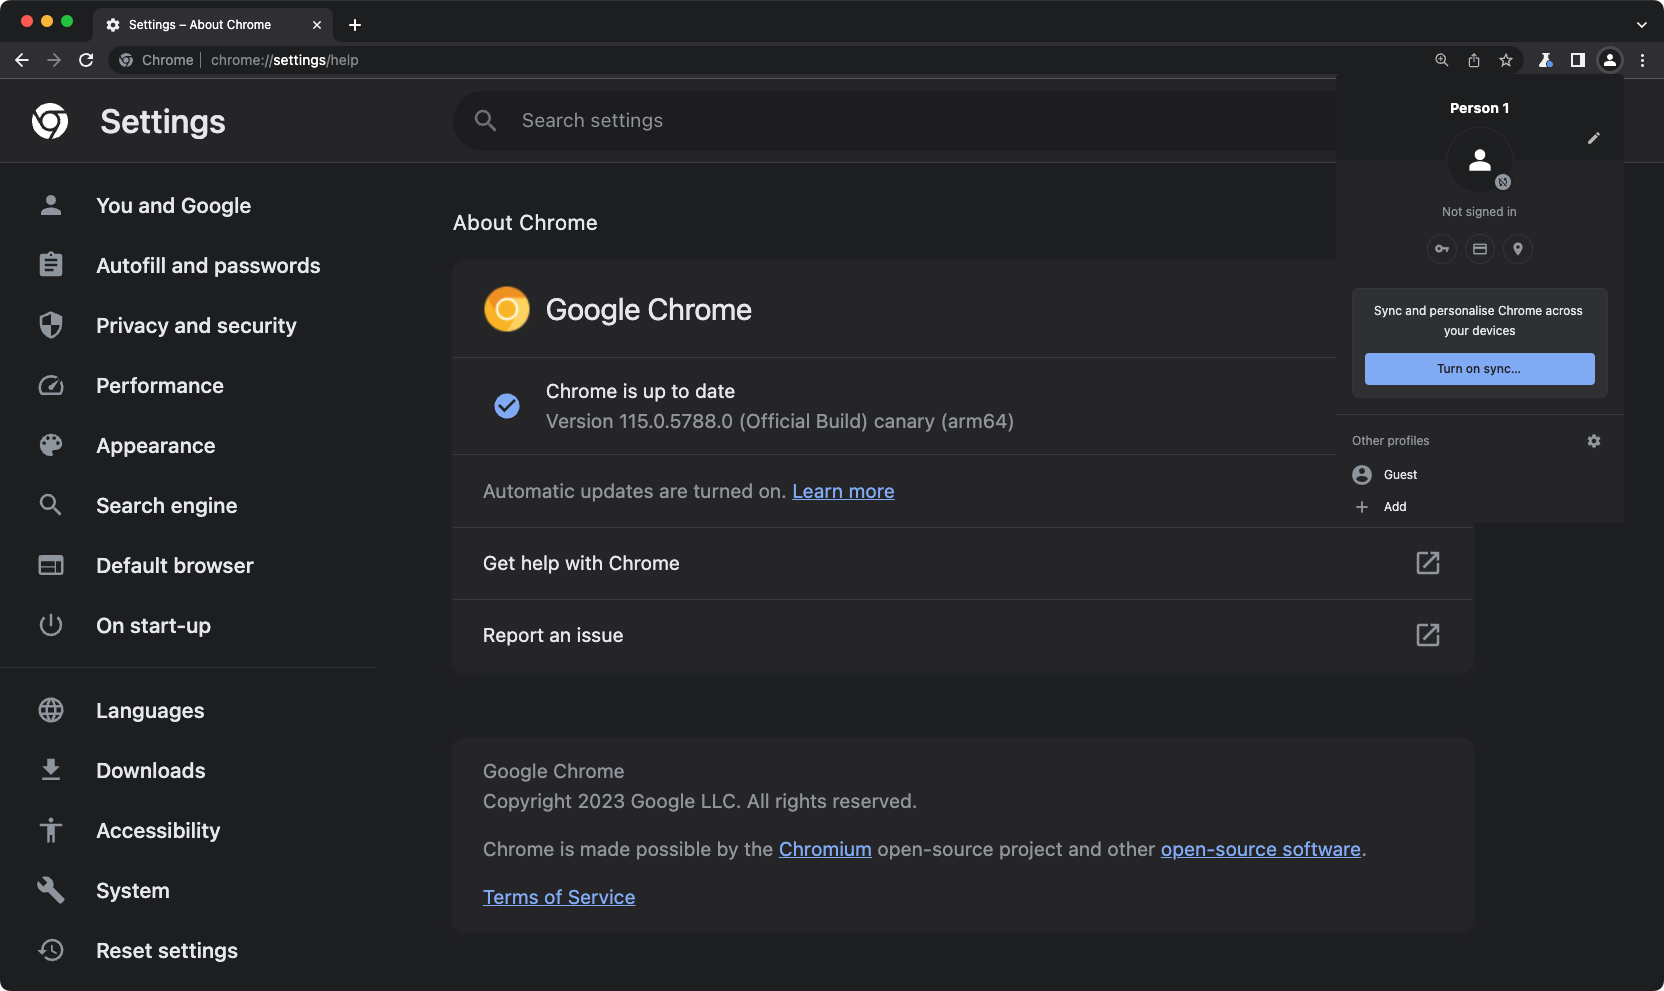
Task: Click the profile avatar button in toolbar
Action: pos(1609,60)
